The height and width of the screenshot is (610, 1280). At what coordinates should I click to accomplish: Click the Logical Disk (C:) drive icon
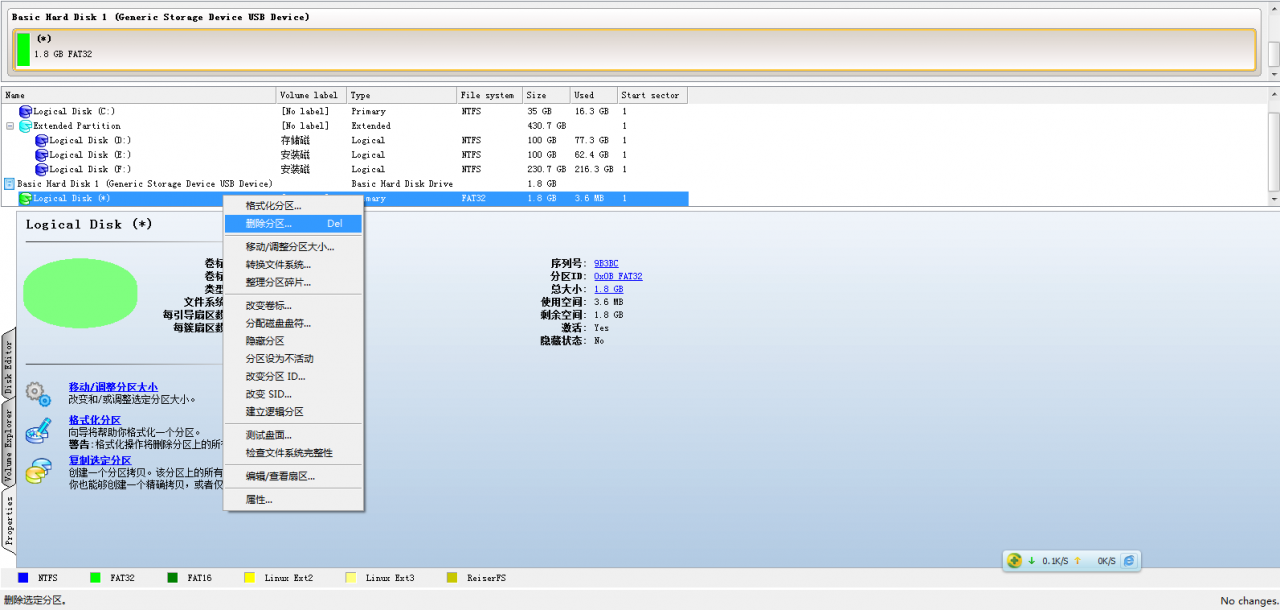pyautogui.click(x=26, y=112)
